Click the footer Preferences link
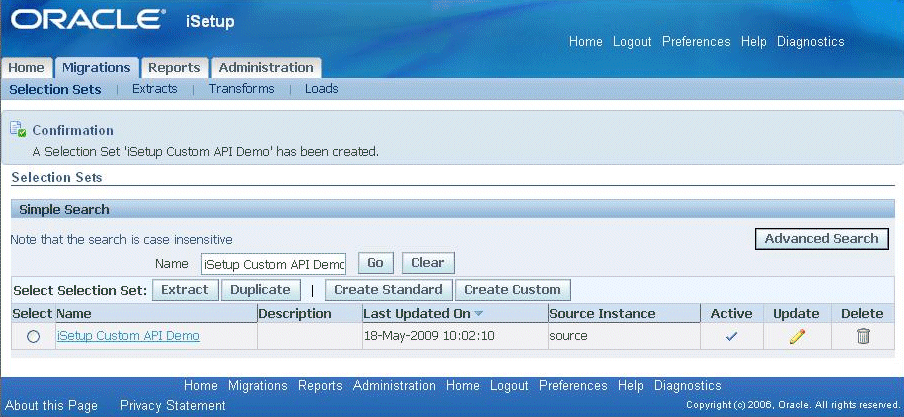The width and height of the screenshot is (904, 417). pos(573,386)
